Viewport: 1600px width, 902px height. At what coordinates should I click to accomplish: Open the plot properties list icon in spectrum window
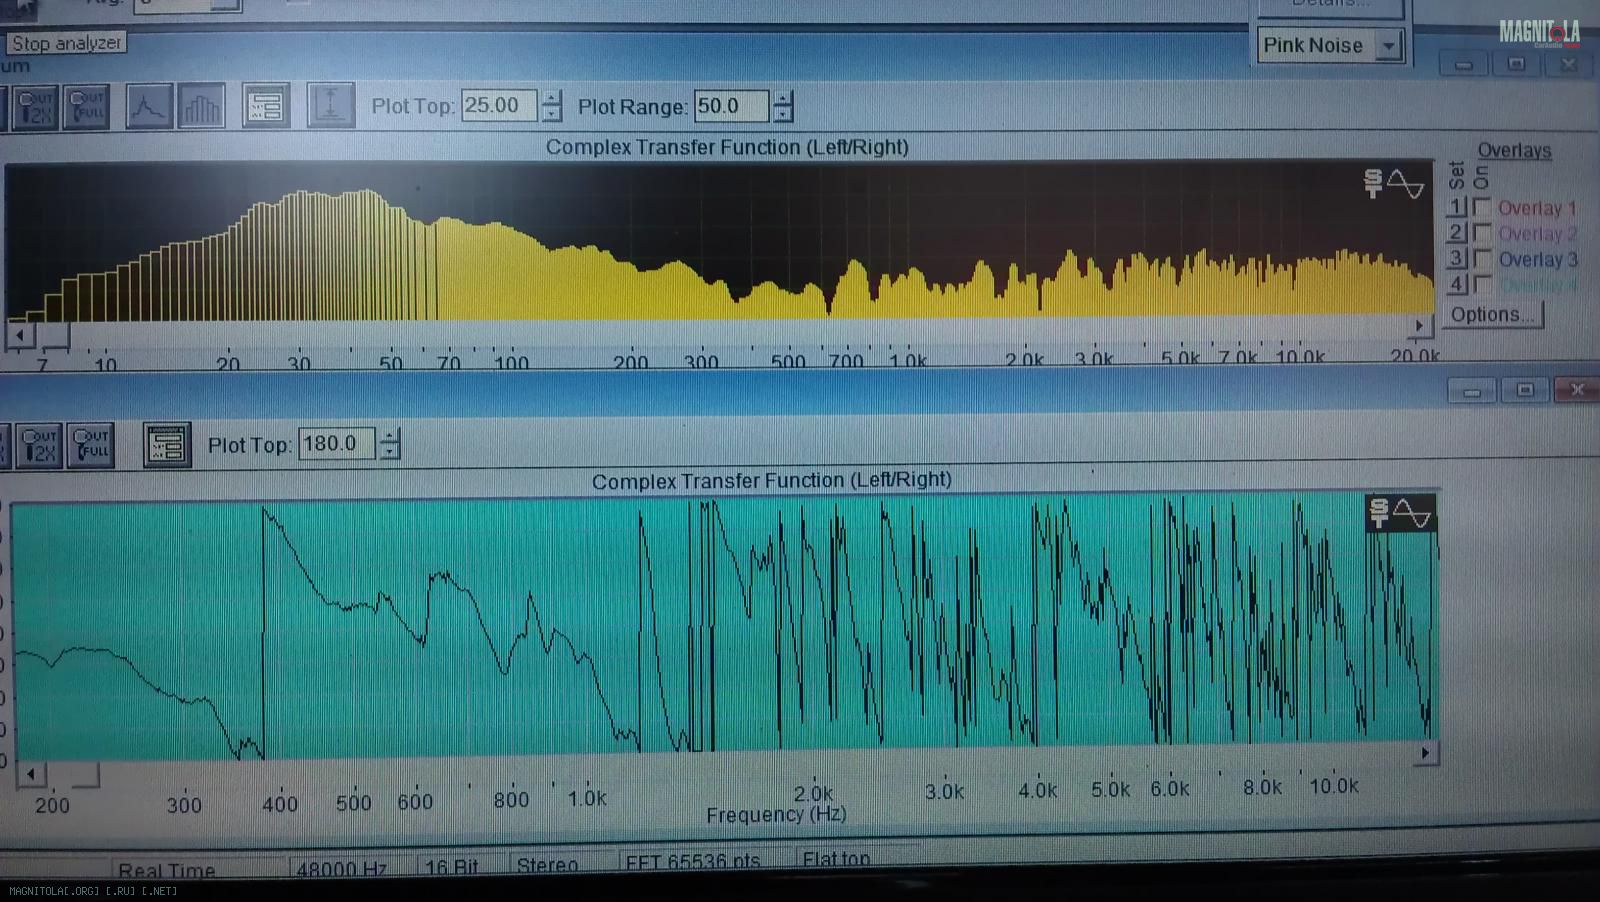click(x=266, y=106)
